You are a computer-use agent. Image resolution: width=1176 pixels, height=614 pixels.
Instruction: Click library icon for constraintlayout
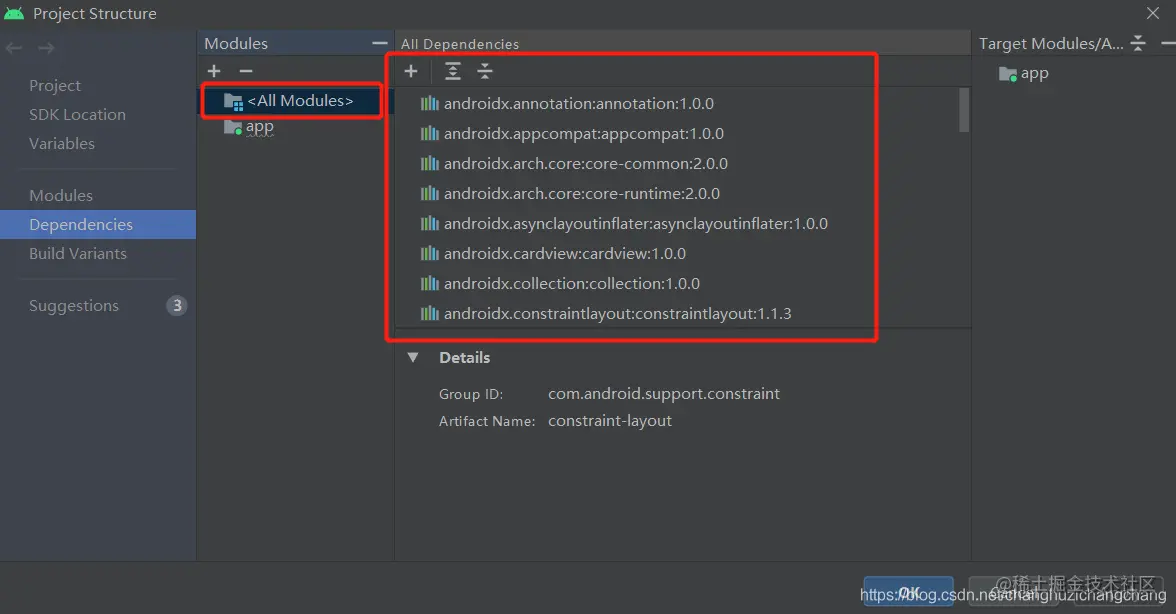(x=430, y=313)
